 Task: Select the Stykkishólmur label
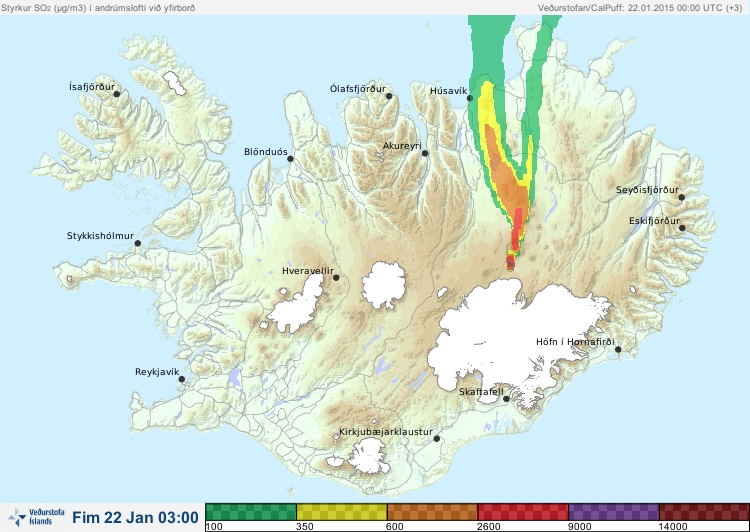click(x=100, y=236)
